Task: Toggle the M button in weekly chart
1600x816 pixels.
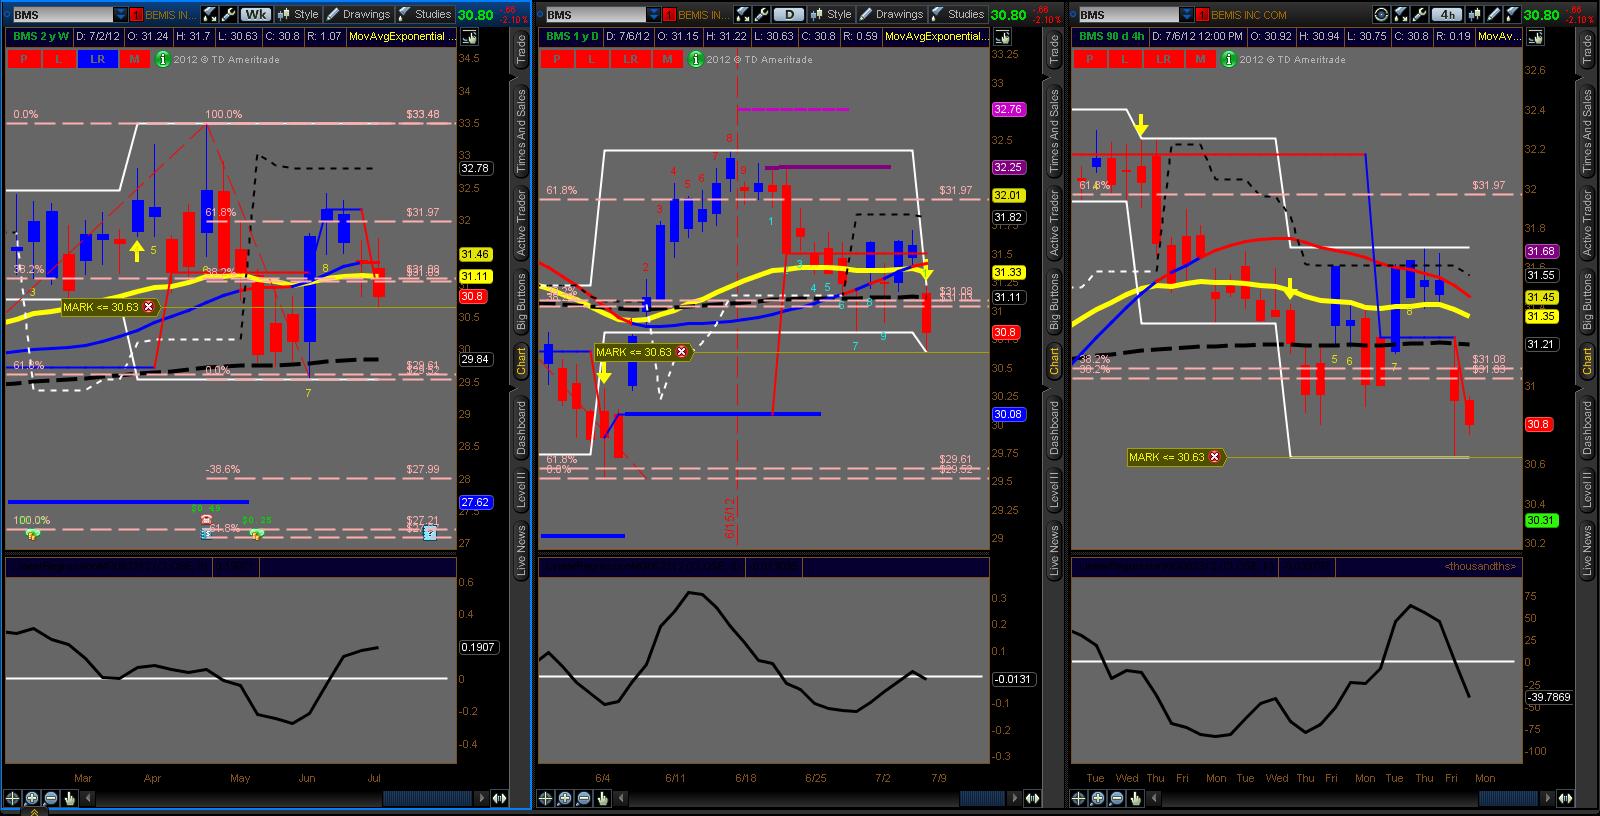Action: [134, 59]
